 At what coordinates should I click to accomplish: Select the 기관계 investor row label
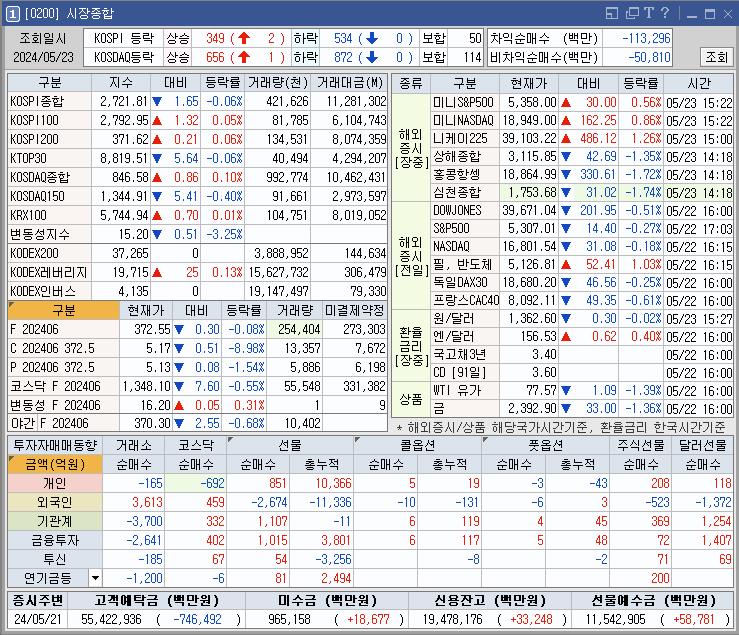click(x=55, y=521)
